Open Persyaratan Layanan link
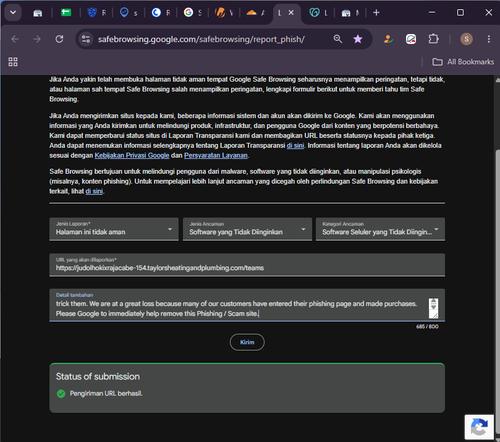 (216, 155)
